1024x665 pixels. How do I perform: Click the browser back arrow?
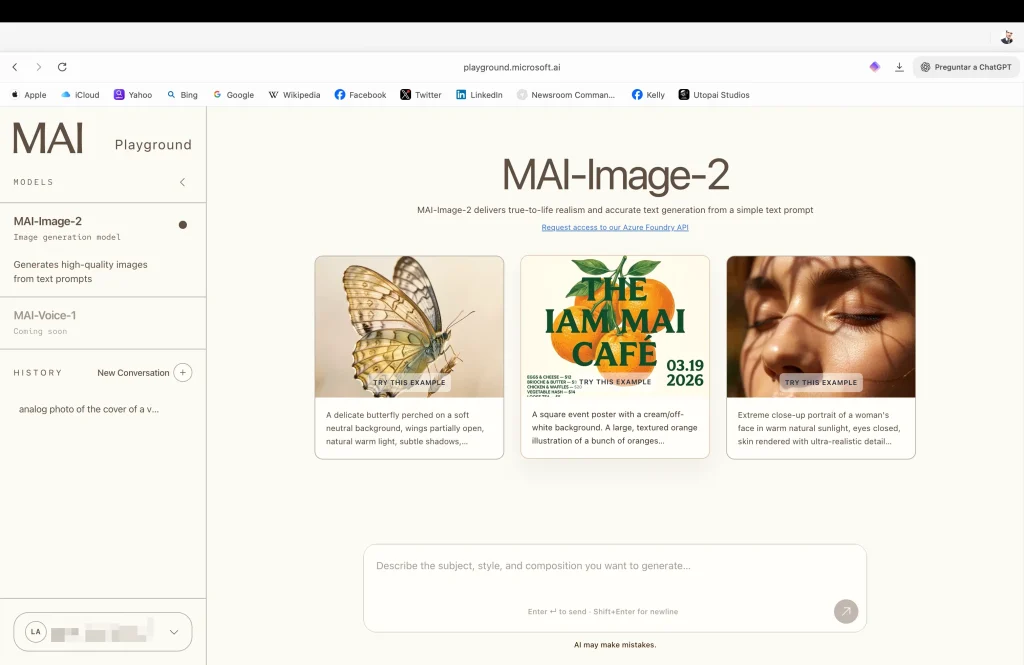coord(14,66)
